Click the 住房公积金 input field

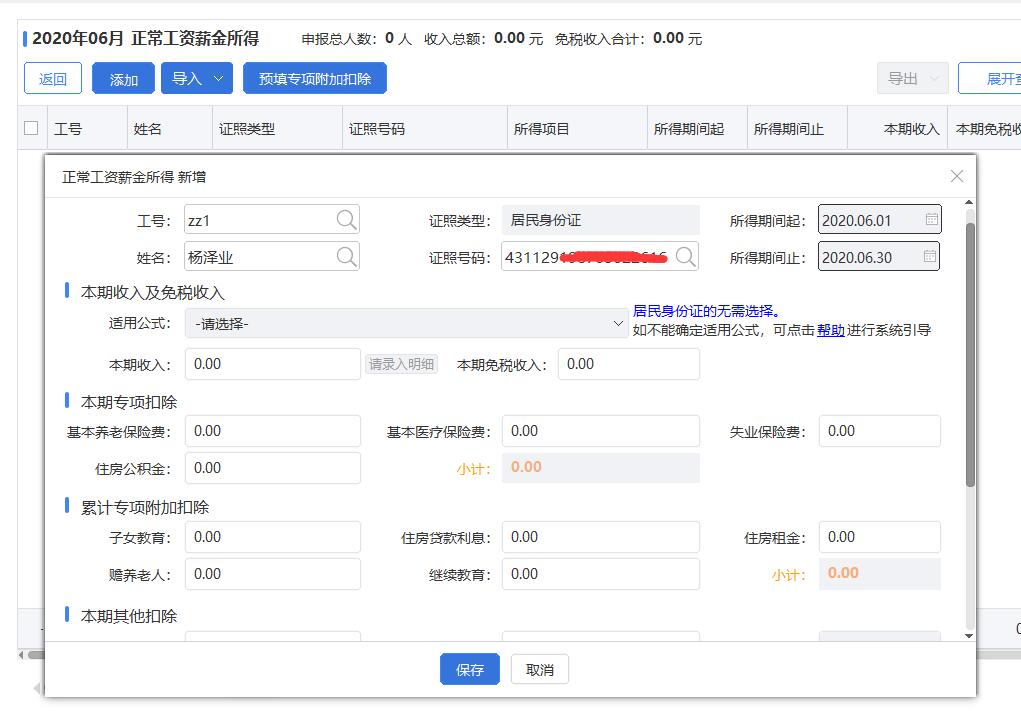click(x=273, y=468)
